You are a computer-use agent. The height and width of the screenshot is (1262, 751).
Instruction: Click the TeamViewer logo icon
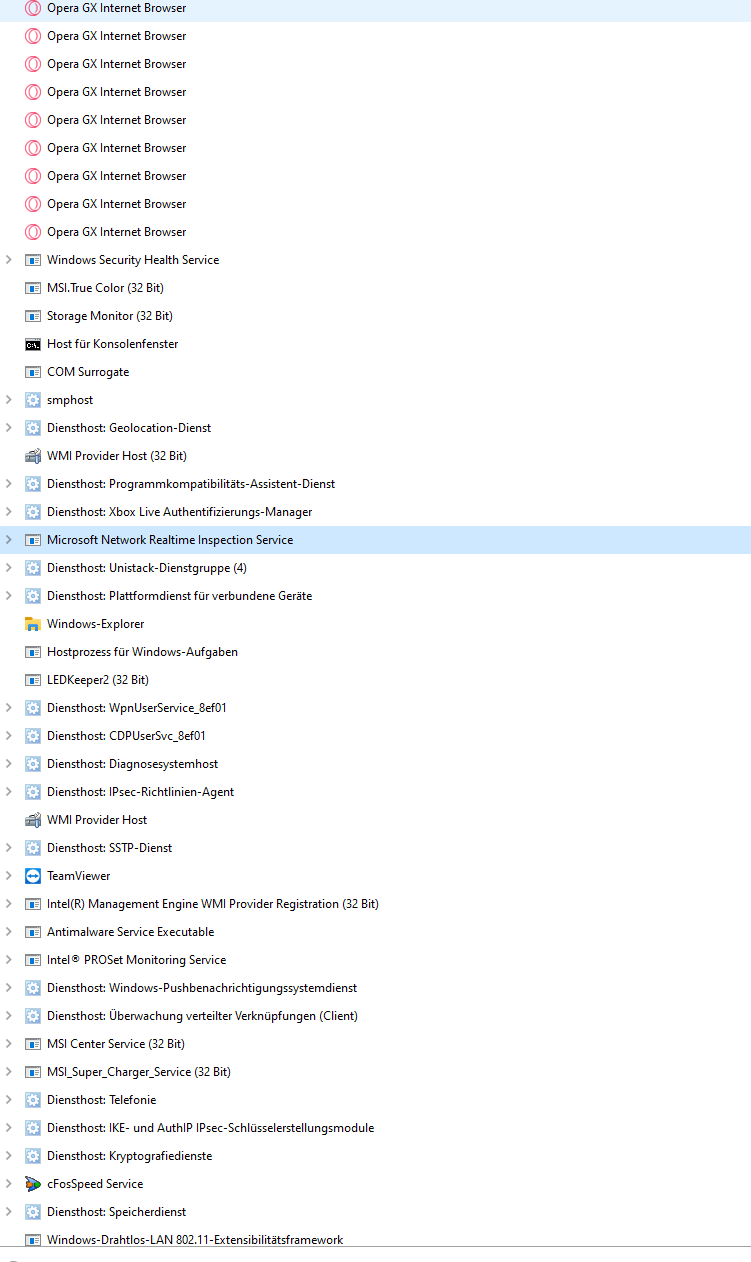[33, 876]
